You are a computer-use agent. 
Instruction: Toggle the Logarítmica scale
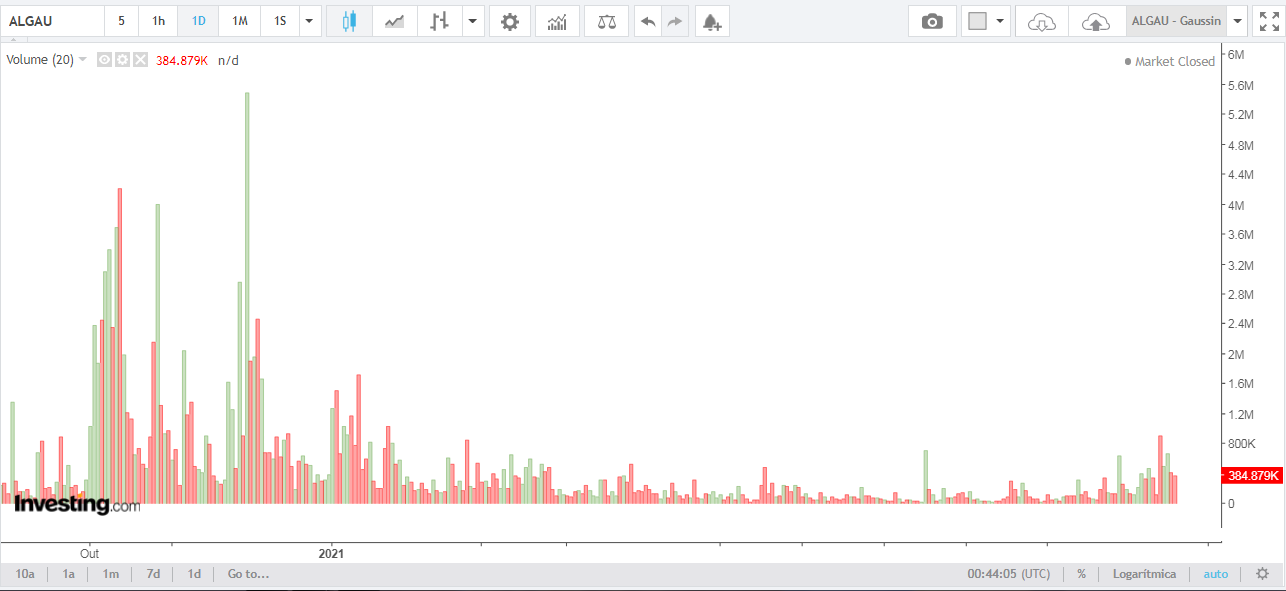point(1144,574)
